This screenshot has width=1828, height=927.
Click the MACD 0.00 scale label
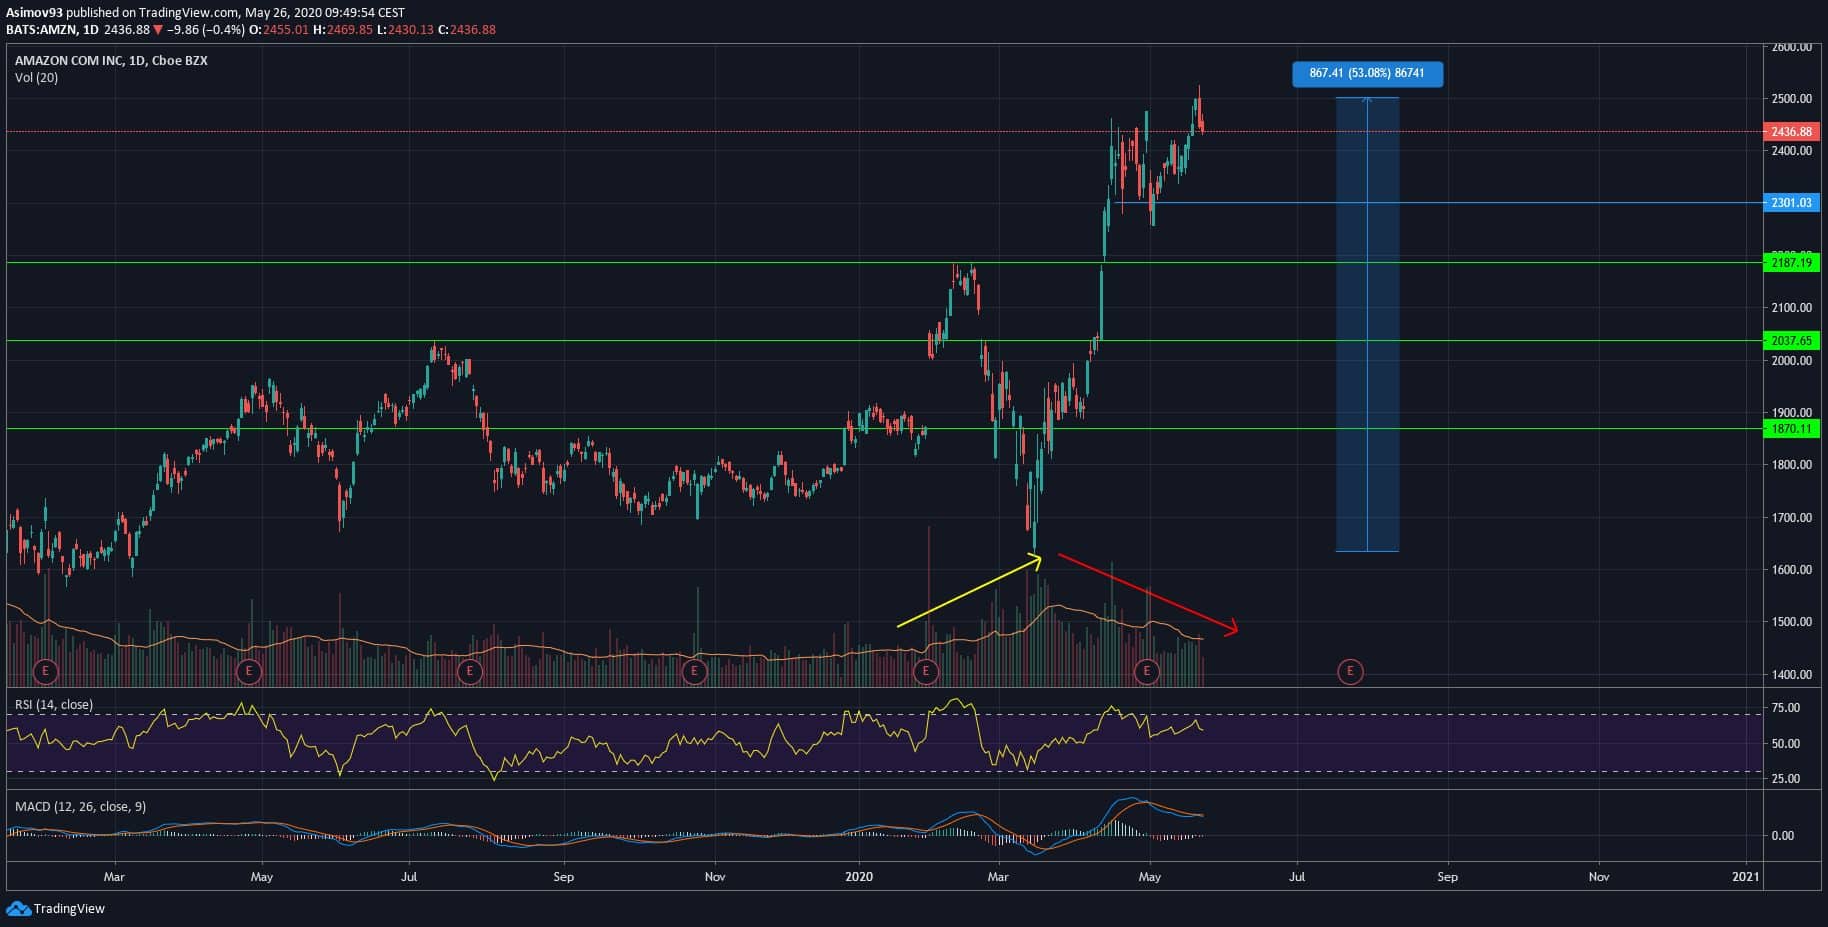click(1782, 836)
